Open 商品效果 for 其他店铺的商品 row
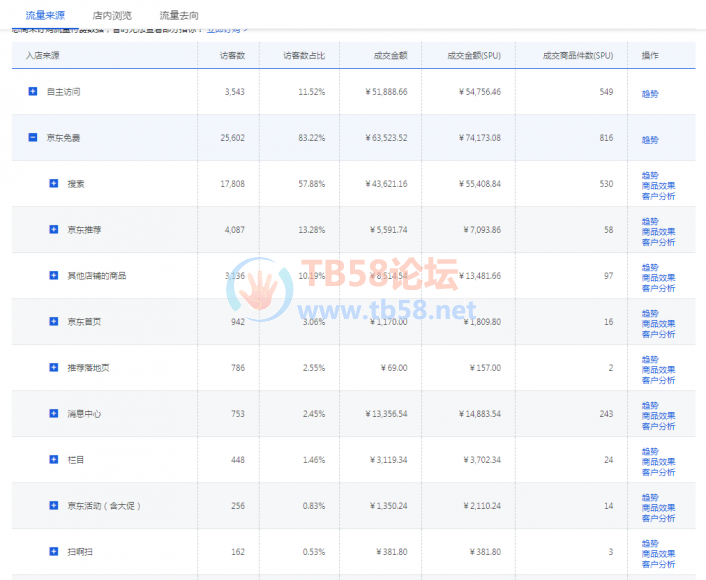 coord(658,277)
